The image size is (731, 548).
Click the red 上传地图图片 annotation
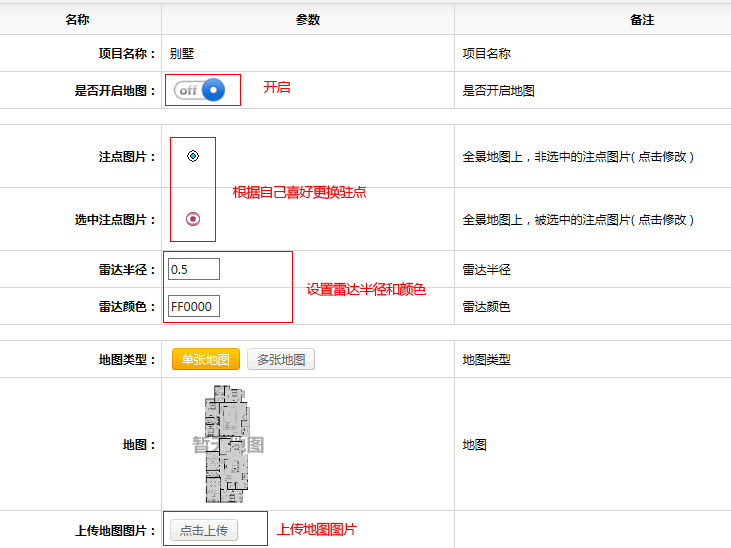tap(316, 529)
